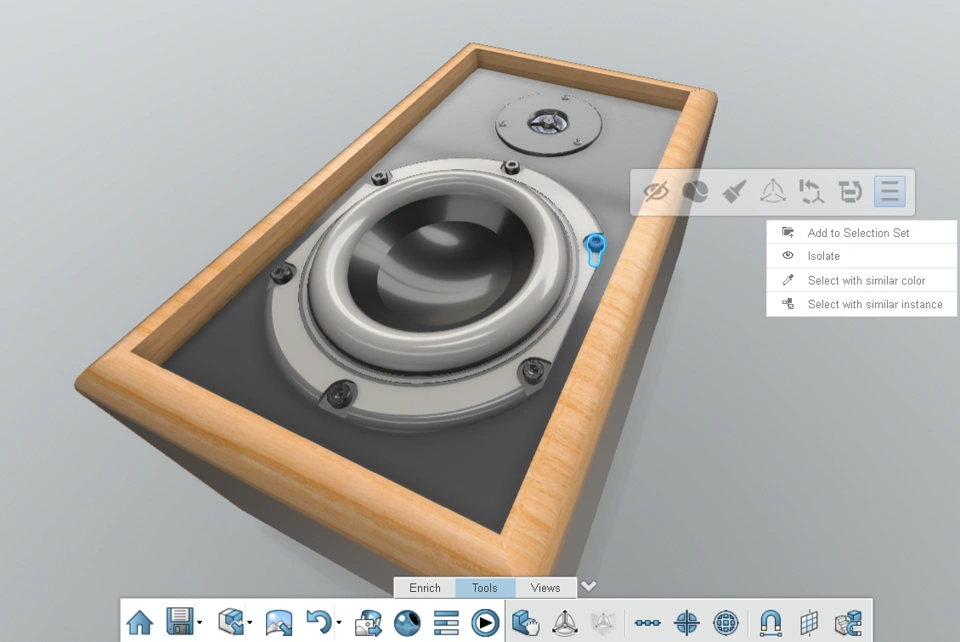Hide selection with crossed-eye icon
The height and width of the screenshot is (642, 960).
coord(656,192)
